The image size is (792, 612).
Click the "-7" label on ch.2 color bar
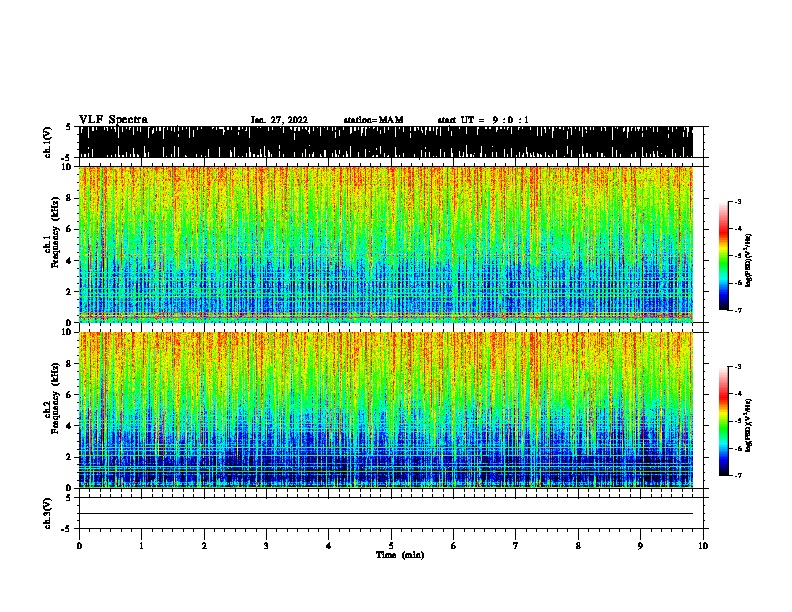click(737, 475)
